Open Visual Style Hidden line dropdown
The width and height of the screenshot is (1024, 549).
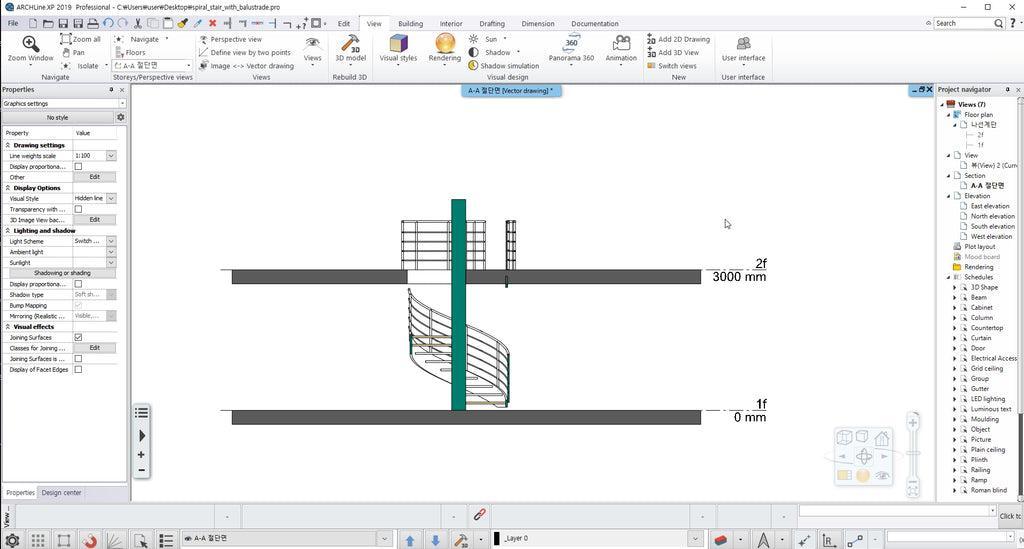point(111,198)
